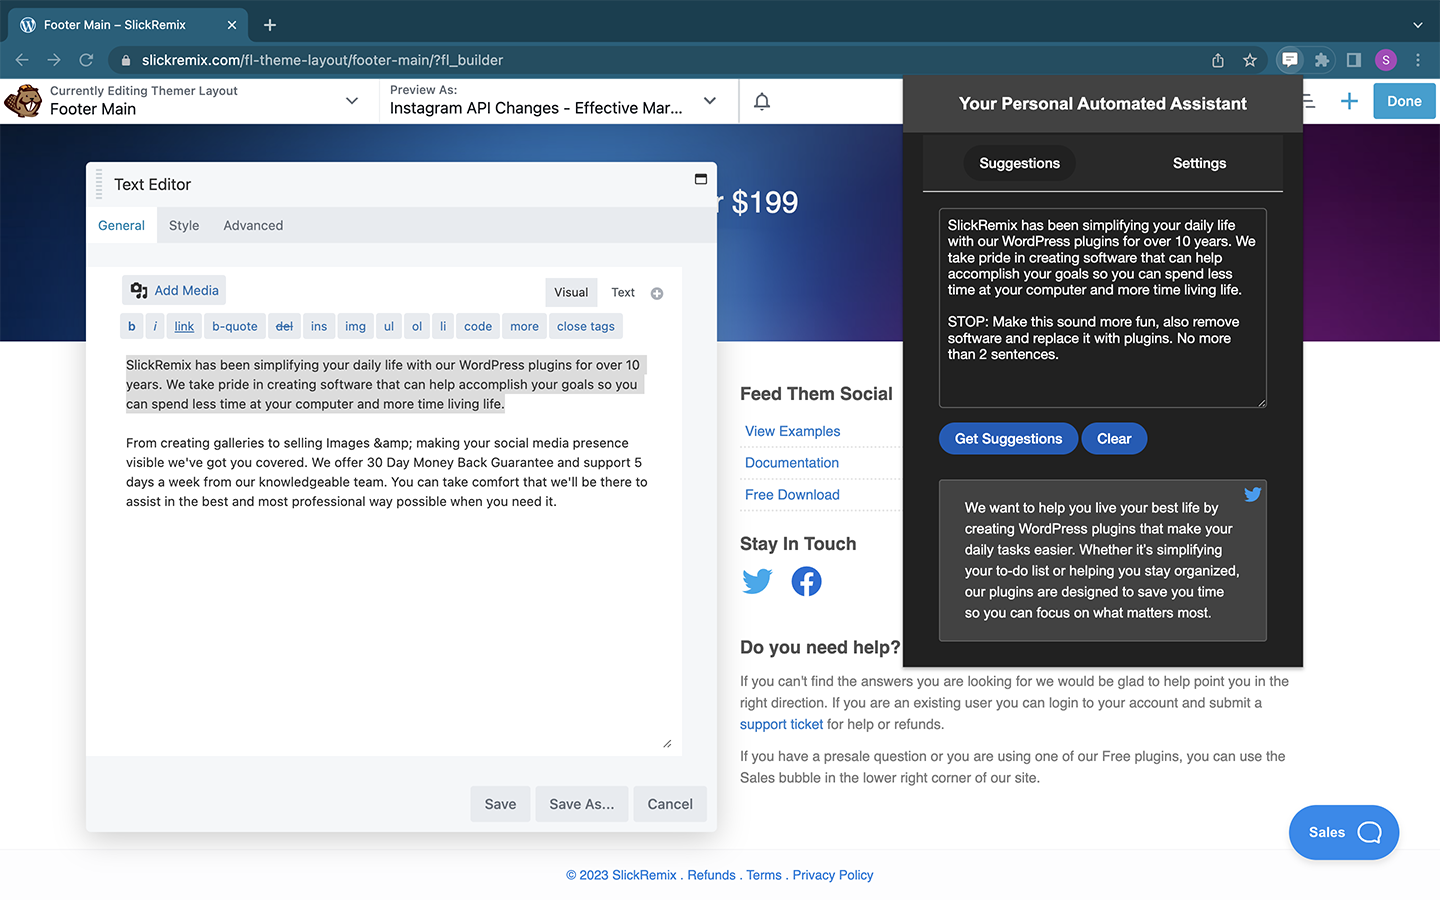
Task: Click the Twitter icon under Stay In Touch
Action: (757, 581)
